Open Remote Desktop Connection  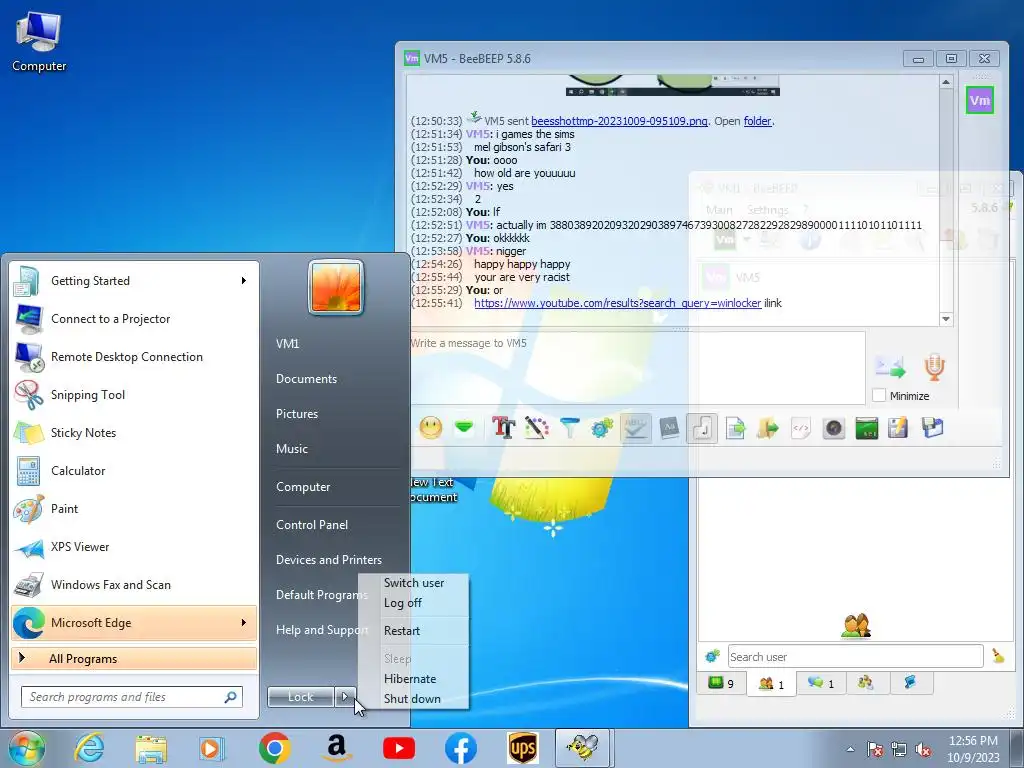[x=134, y=357]
